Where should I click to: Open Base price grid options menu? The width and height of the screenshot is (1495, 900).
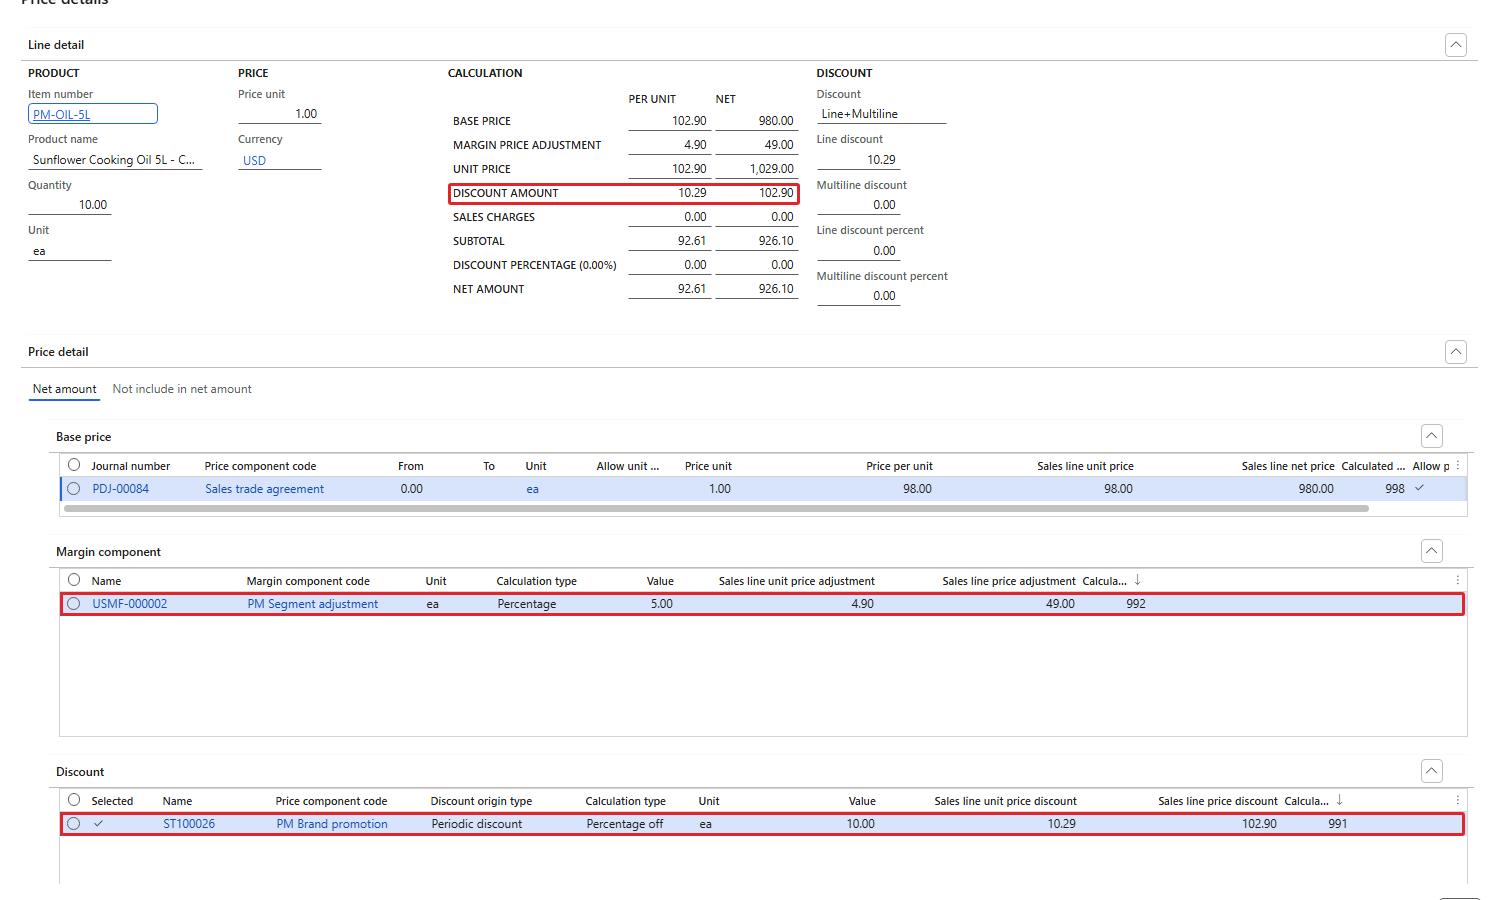(x=1458, y=466)
